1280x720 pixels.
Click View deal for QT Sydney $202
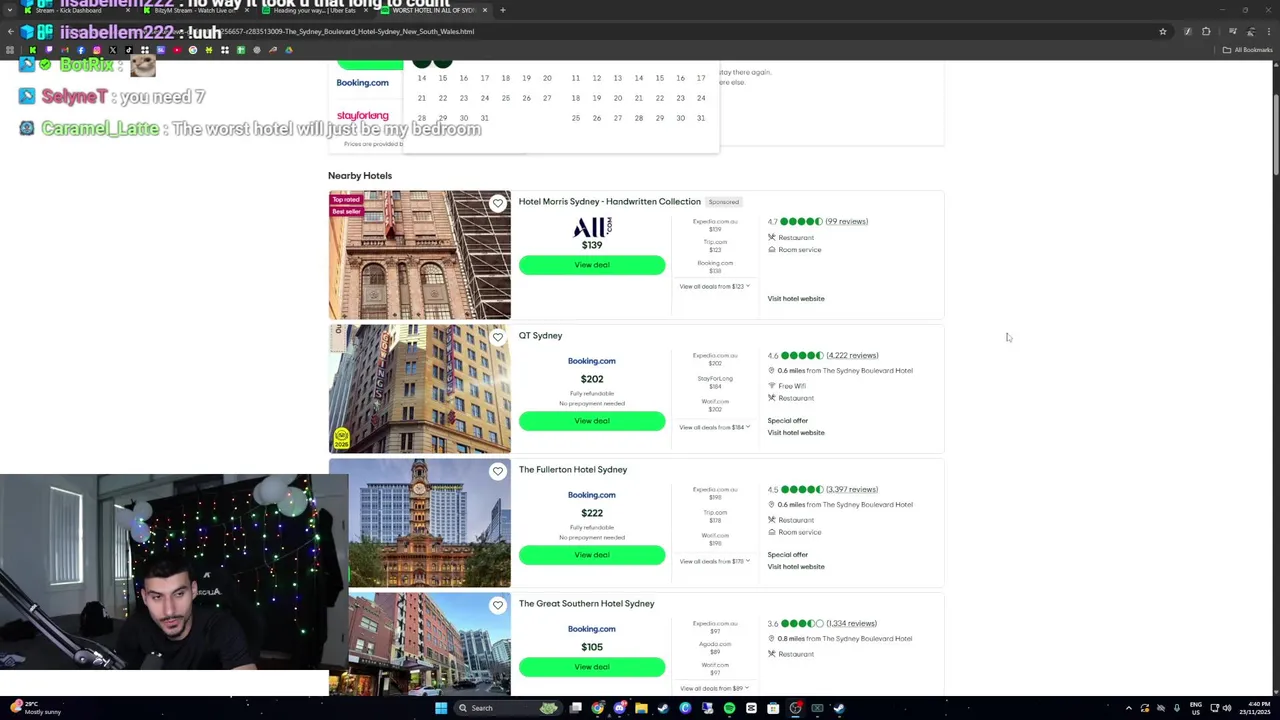pyautogui.click(x=592, y=421)
